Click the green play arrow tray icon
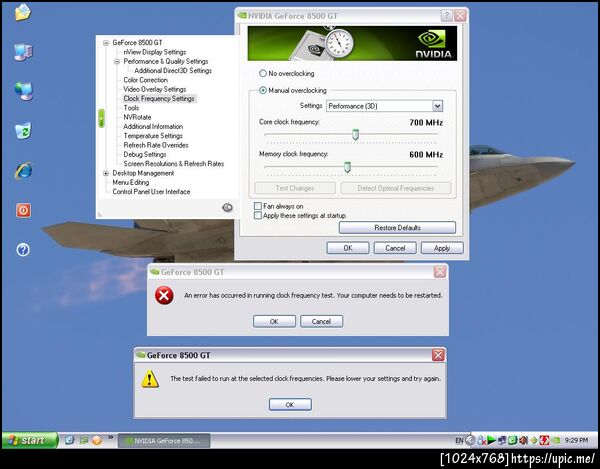Screen dimensions: 600x469 point(492,440)
